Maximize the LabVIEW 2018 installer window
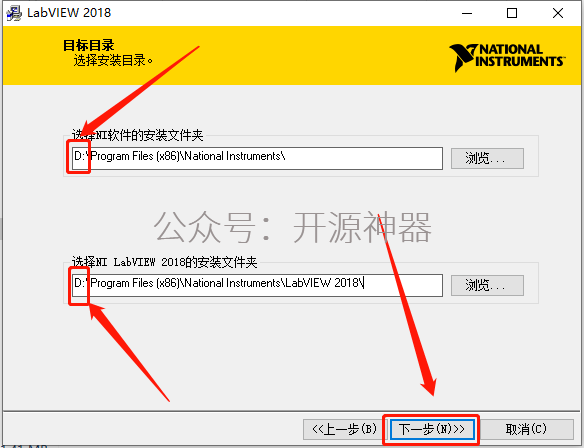The height and width of the screenshot is (448, 584). (512, 13)
